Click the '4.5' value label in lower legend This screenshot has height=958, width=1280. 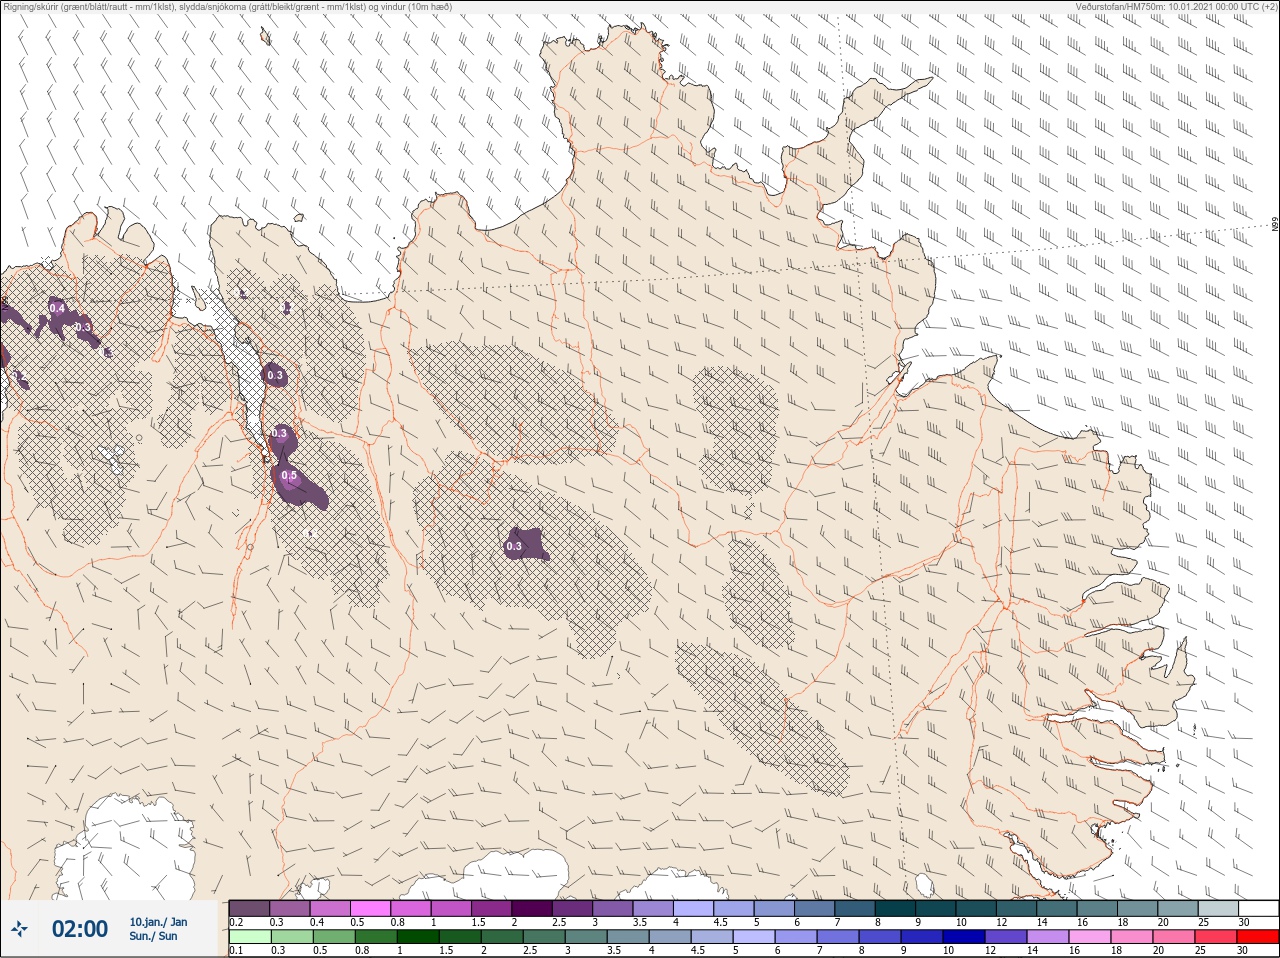(699, 951)
